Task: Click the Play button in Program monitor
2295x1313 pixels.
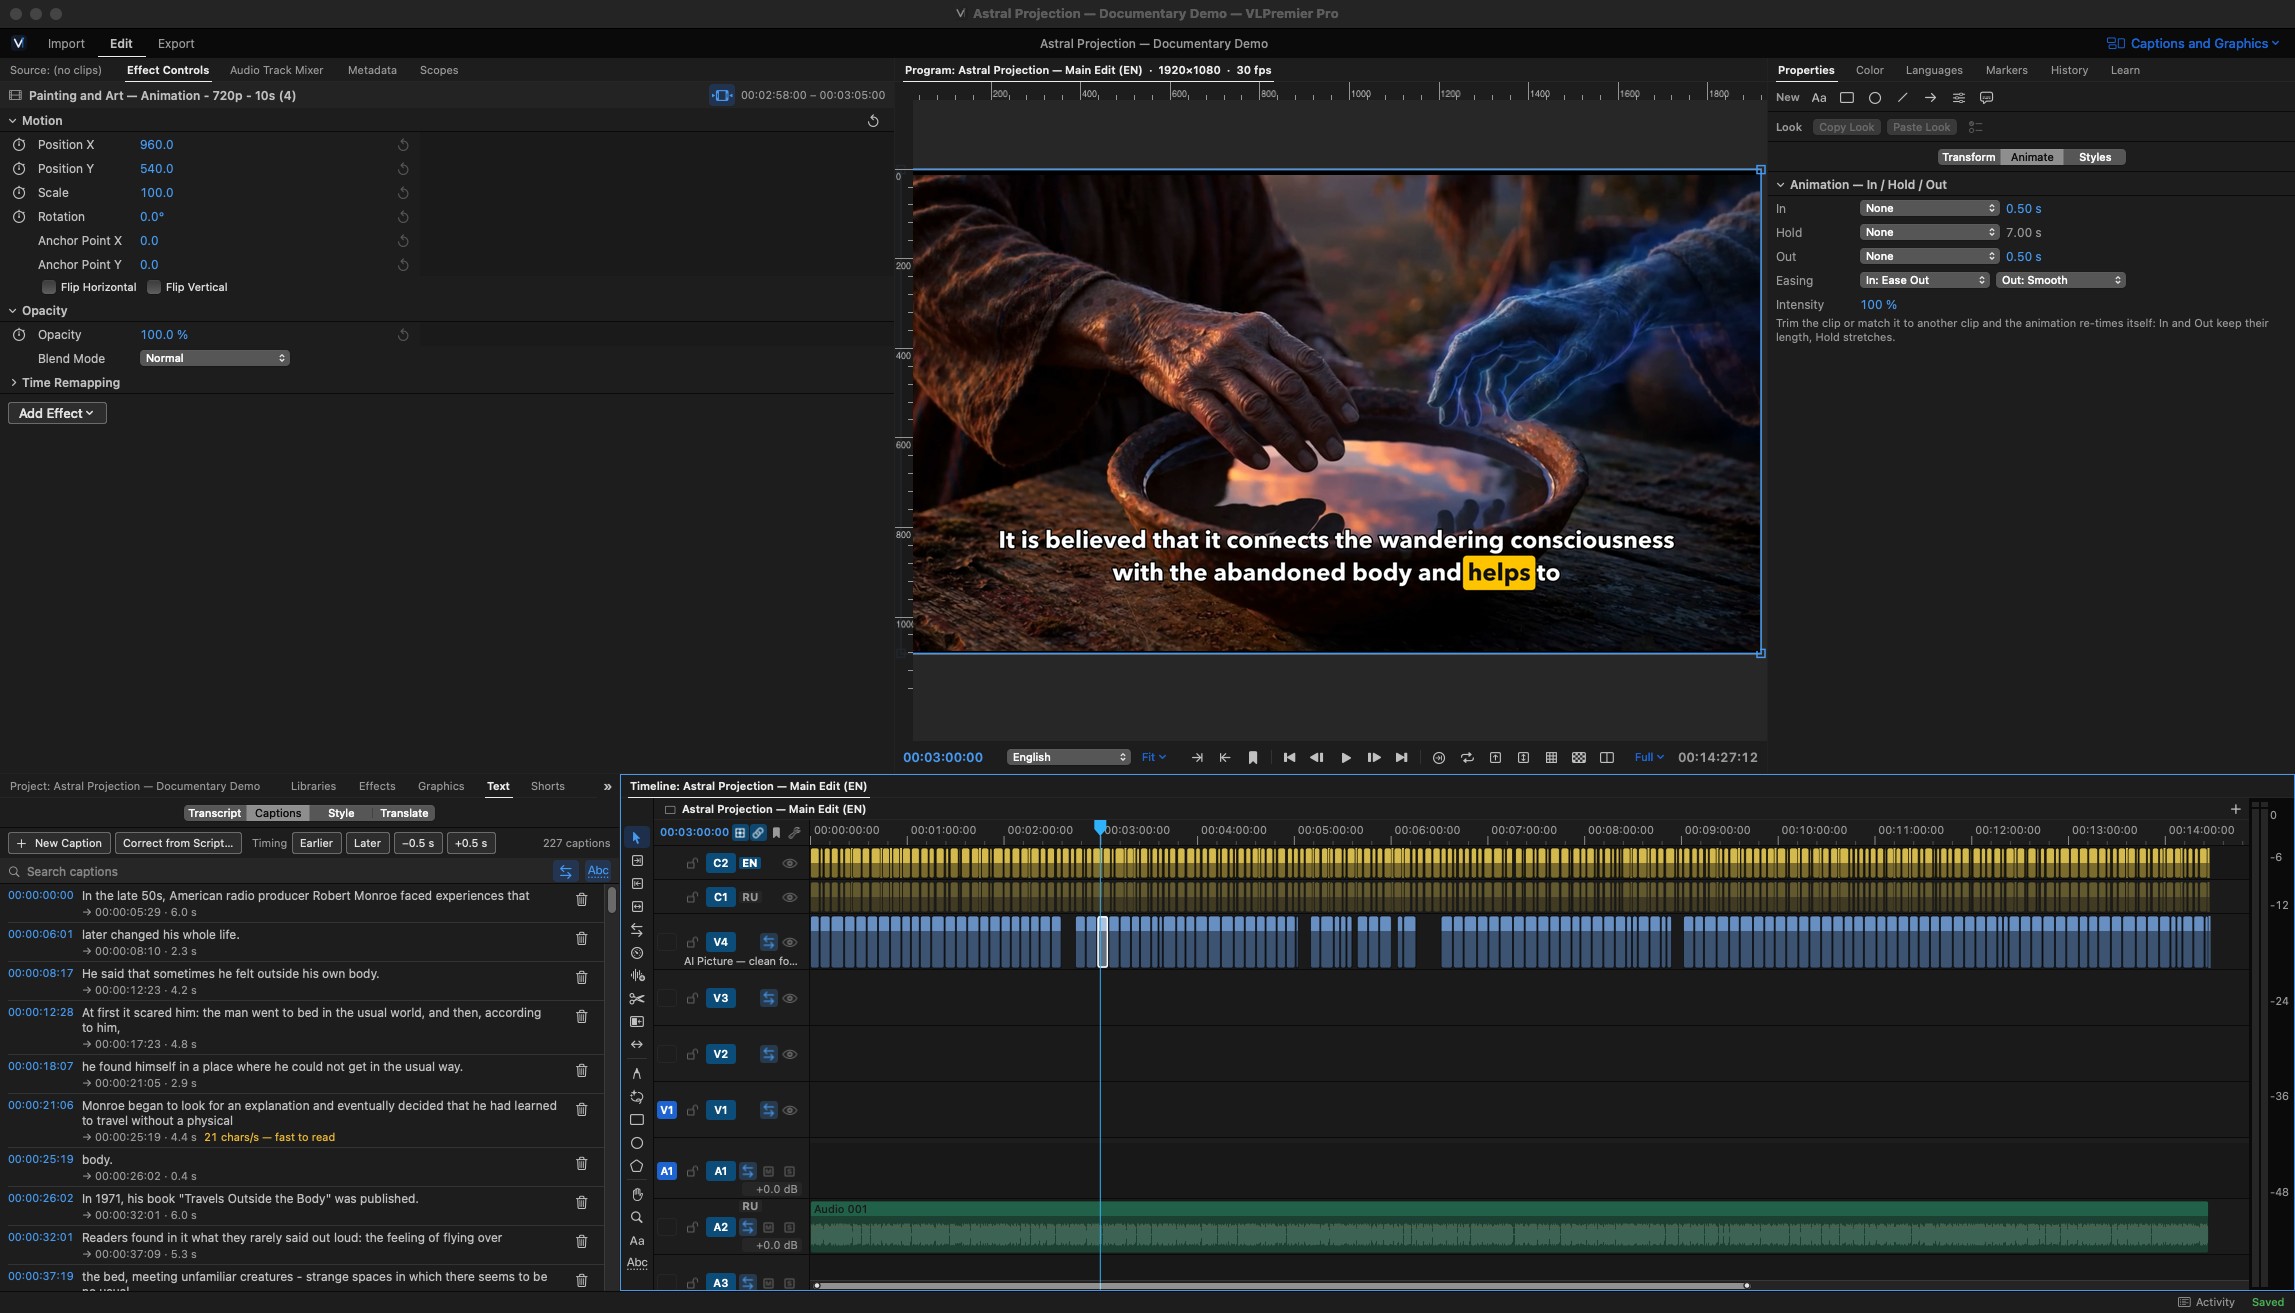Action: pyautogui.click(x=1345, y=758)
